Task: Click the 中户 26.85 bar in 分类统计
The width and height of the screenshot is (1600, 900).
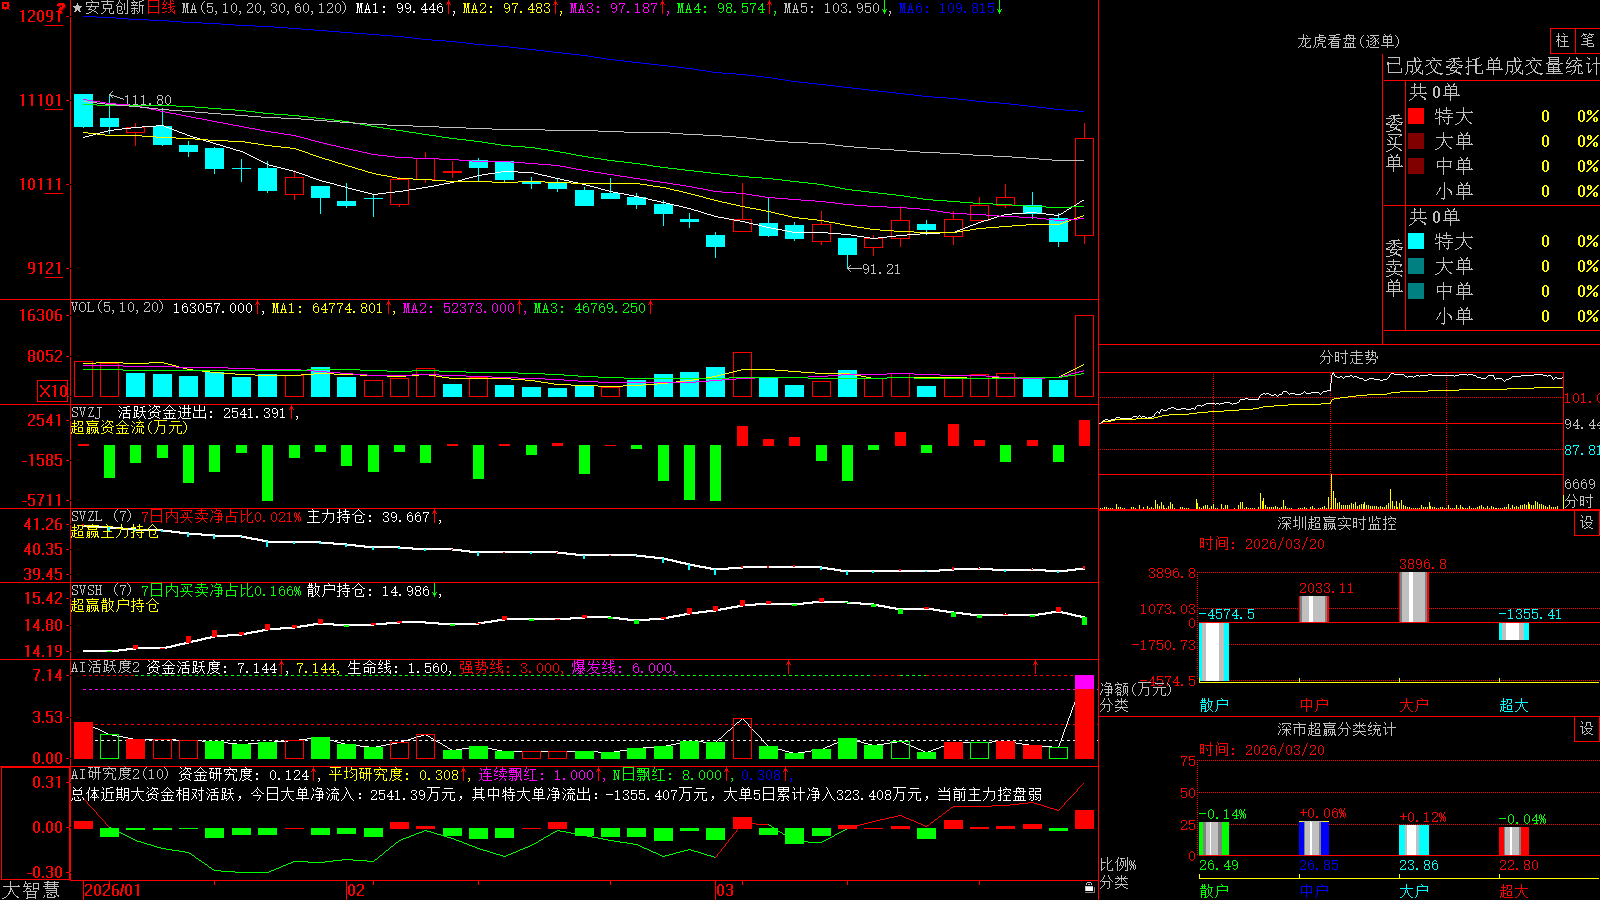Action: [1314, 838]
